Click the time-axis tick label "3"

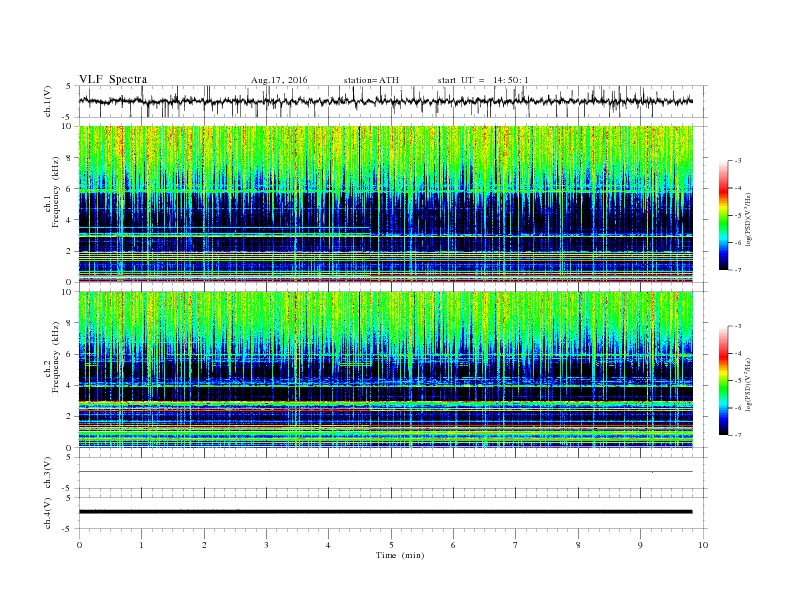pos(266,545)
